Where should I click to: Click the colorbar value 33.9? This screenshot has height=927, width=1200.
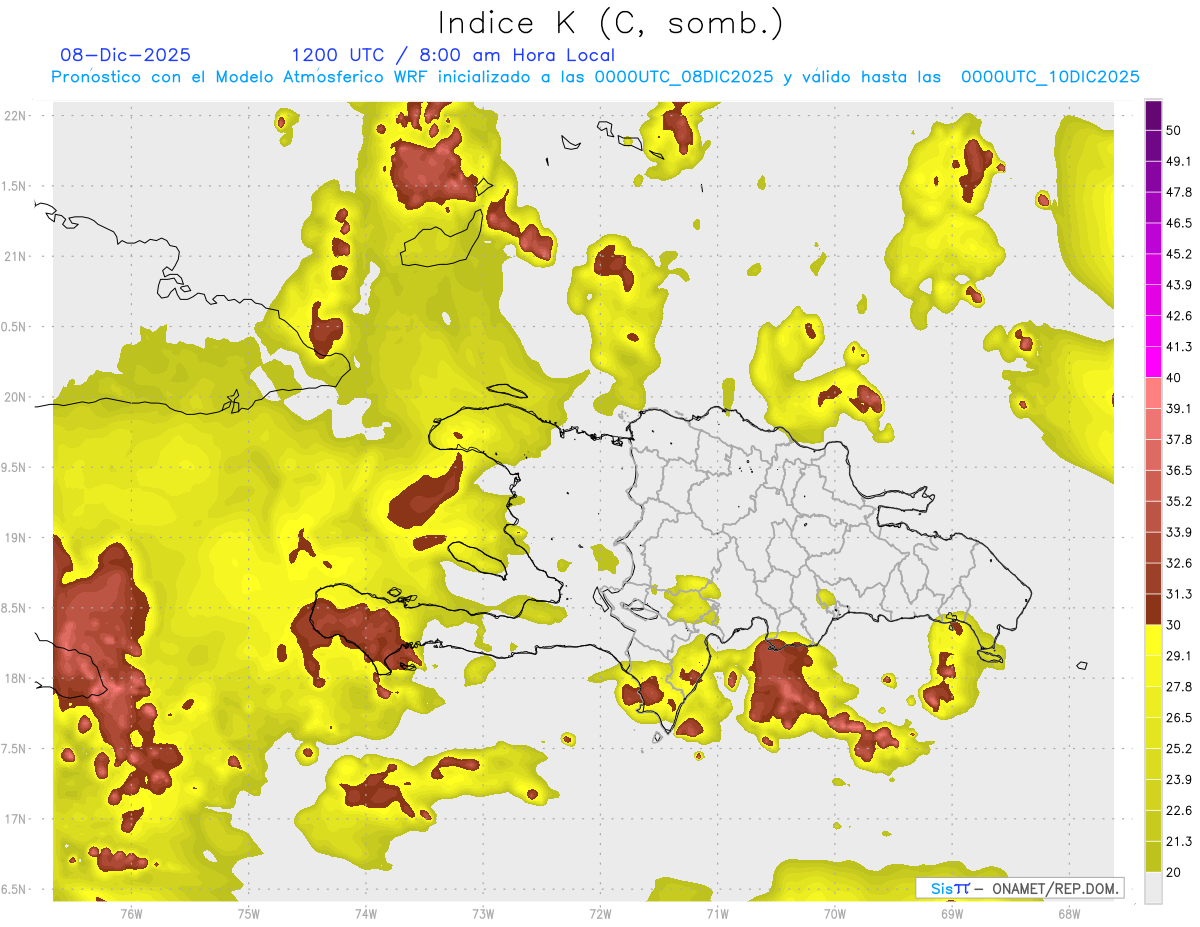click(1179, 532)
